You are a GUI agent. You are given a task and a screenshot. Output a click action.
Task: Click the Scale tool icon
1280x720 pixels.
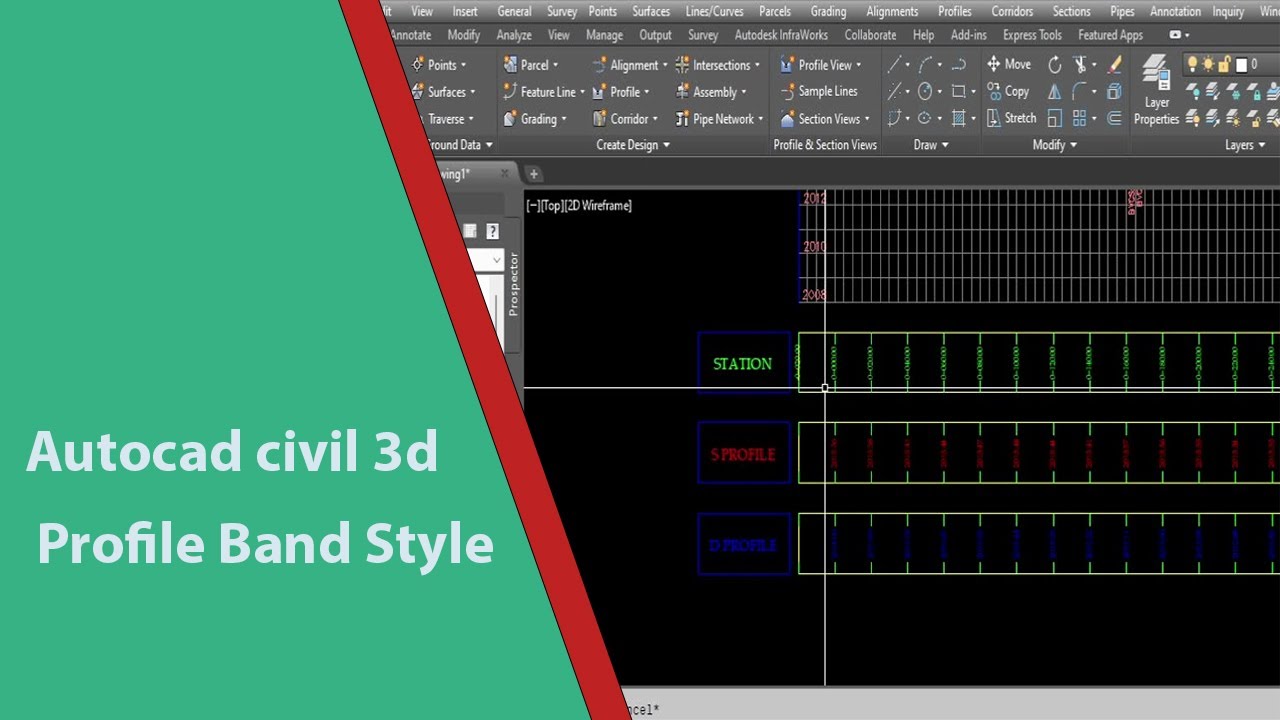coord(1055,119)
